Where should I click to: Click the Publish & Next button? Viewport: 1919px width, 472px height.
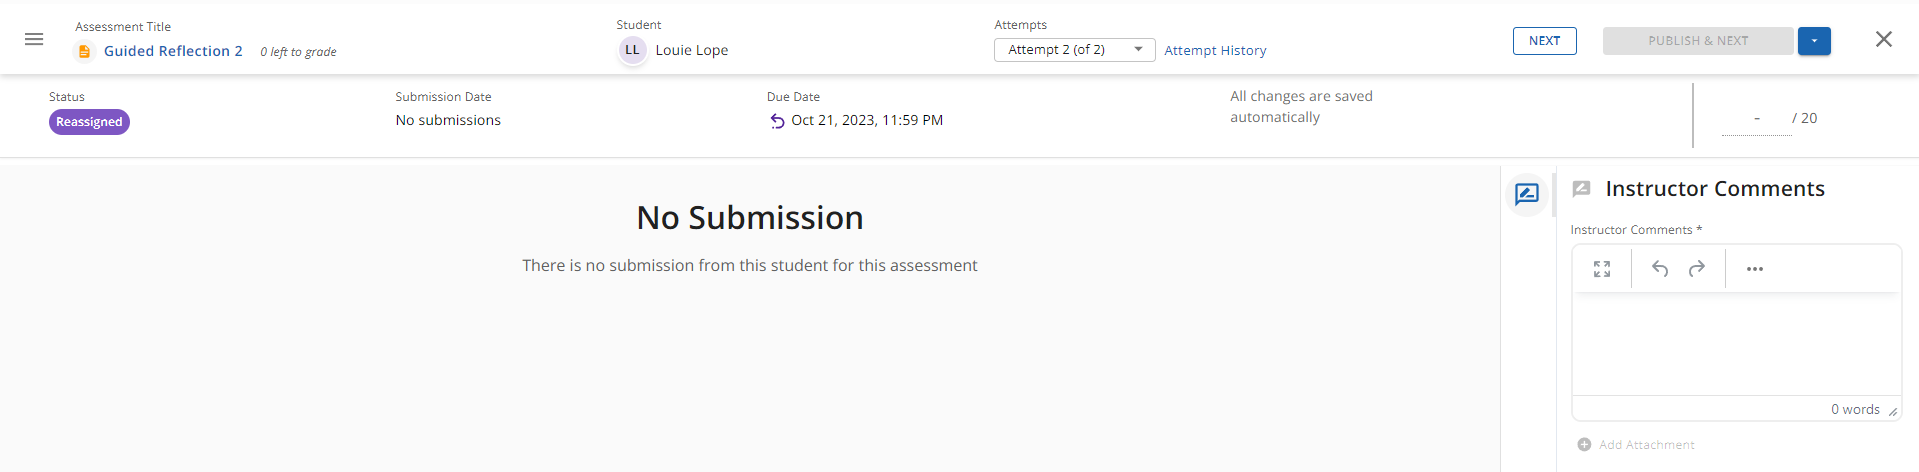[1698, 41]
